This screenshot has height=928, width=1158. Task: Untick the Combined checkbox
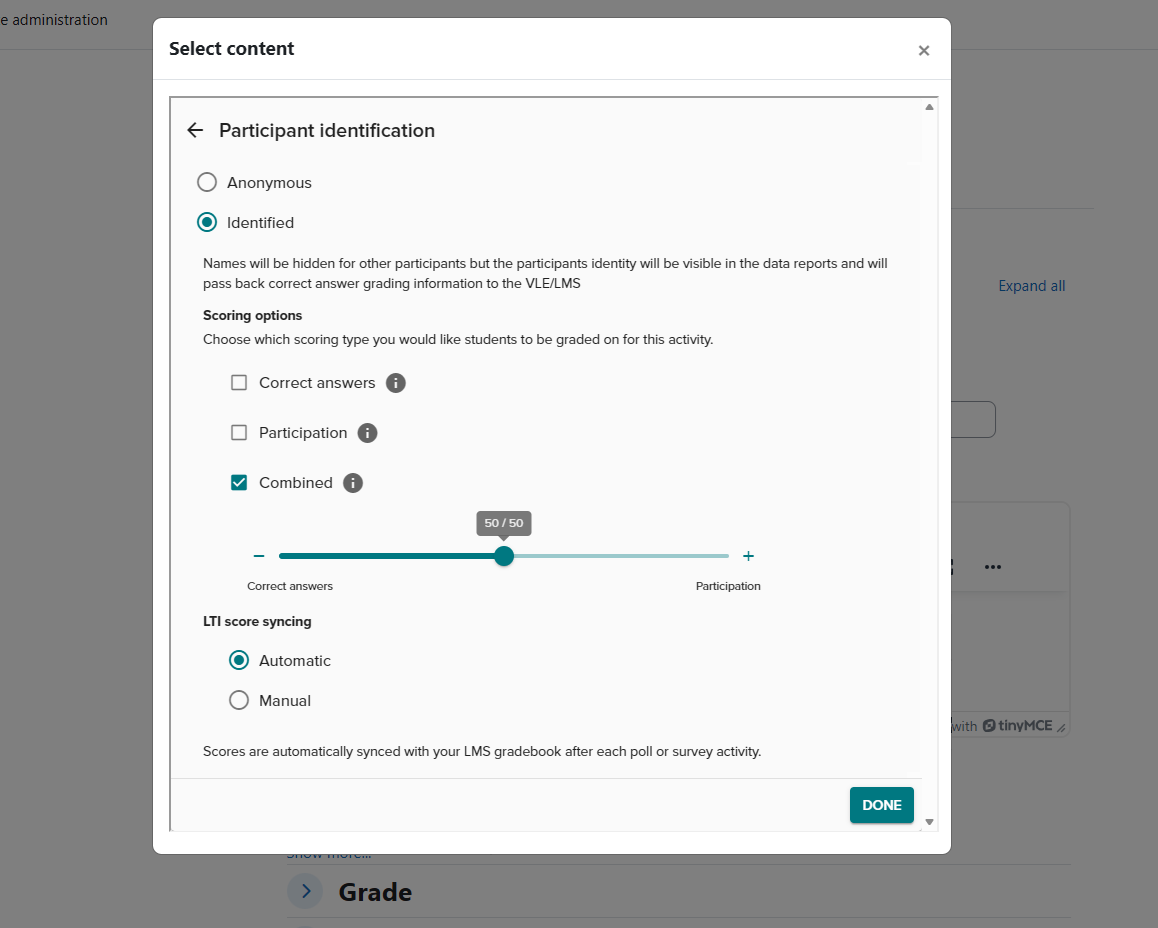point(239,483)
